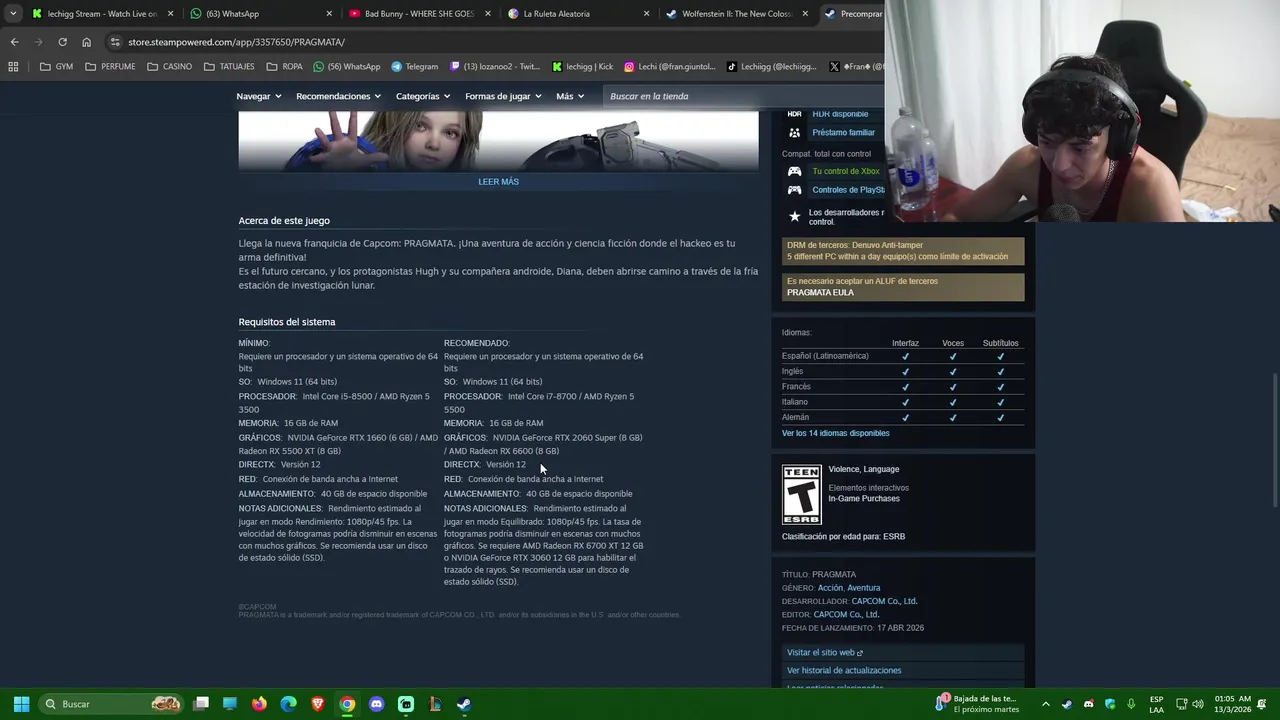Open the Telegram bookmark
The width and height of the screenshot is (1280, 720).
[414, 67]
